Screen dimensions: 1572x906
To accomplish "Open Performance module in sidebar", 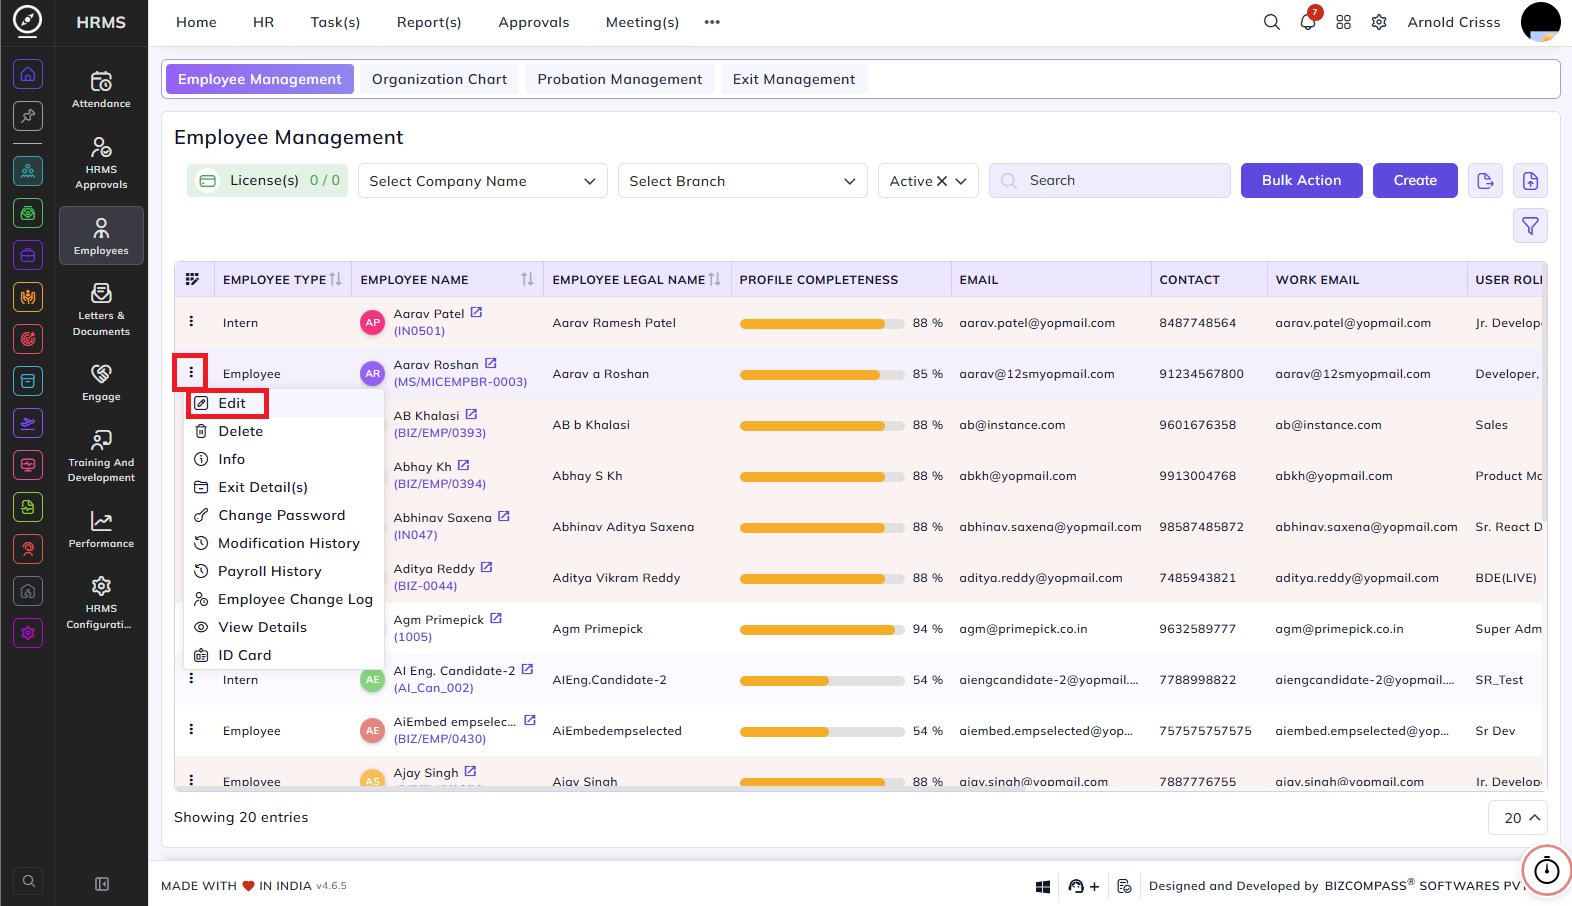I will (101, 530).
